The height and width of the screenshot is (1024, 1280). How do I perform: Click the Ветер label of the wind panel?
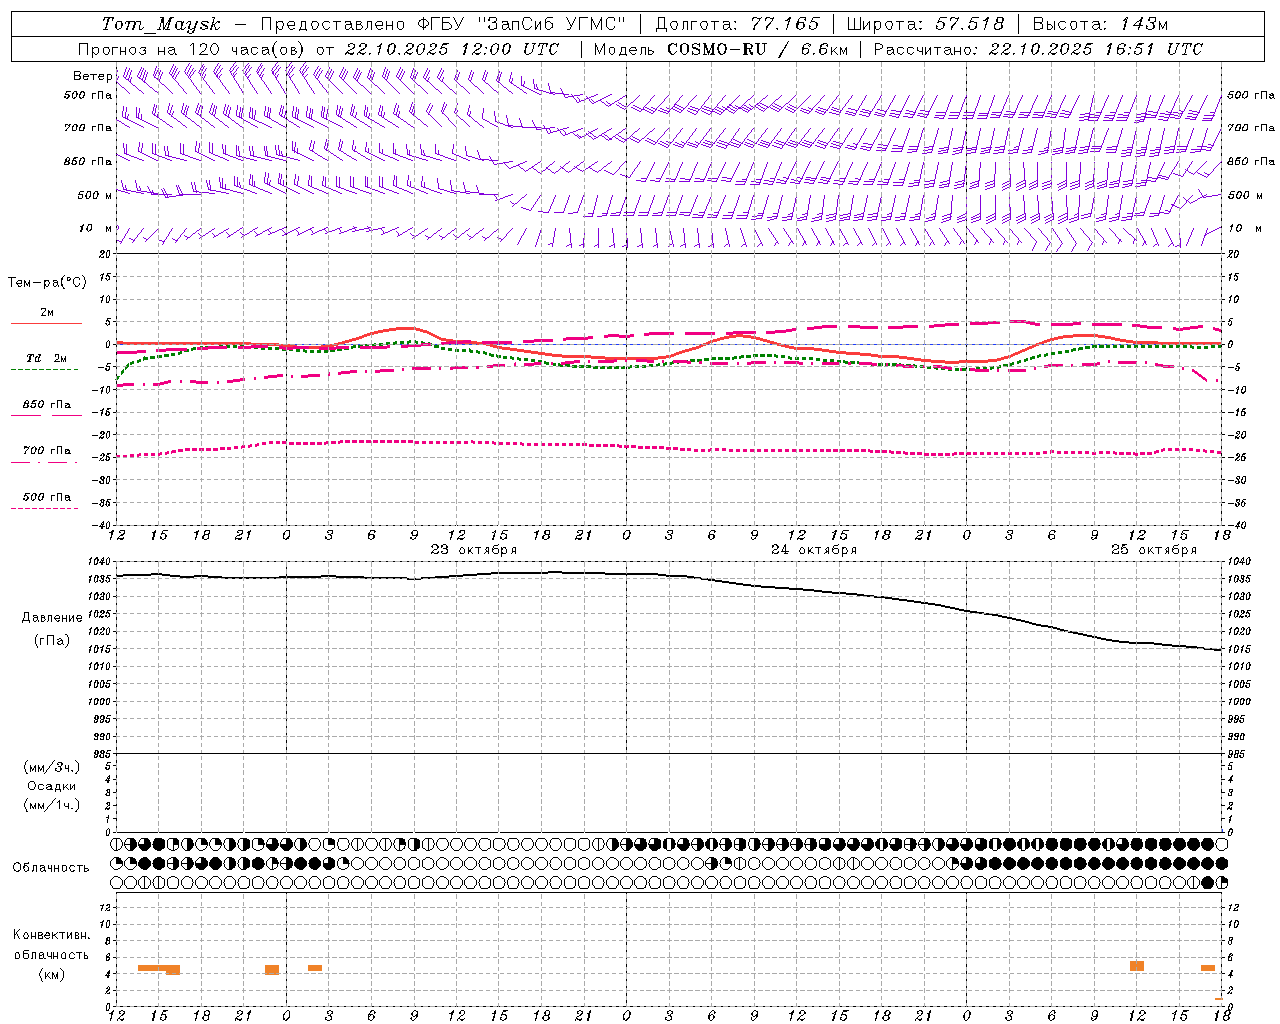93,76
